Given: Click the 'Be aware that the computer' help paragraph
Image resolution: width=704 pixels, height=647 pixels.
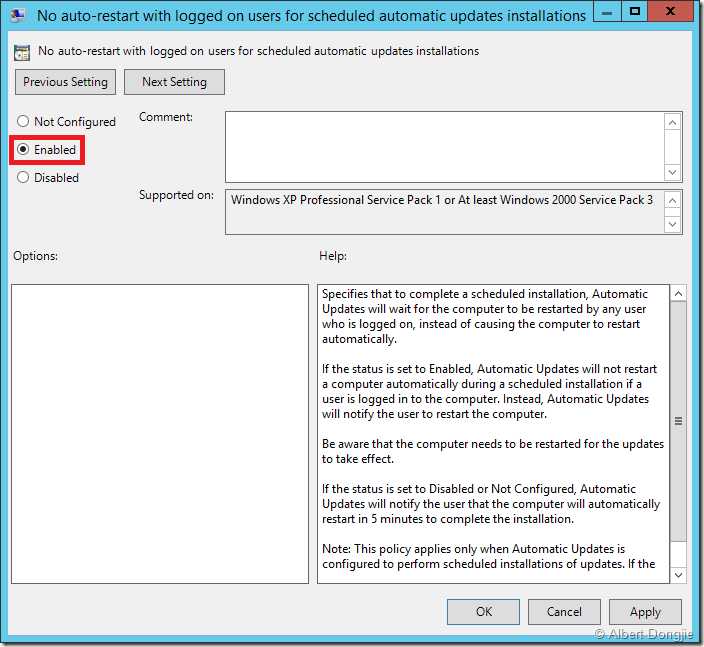Looking at the screenshot, I should [493, 451].
